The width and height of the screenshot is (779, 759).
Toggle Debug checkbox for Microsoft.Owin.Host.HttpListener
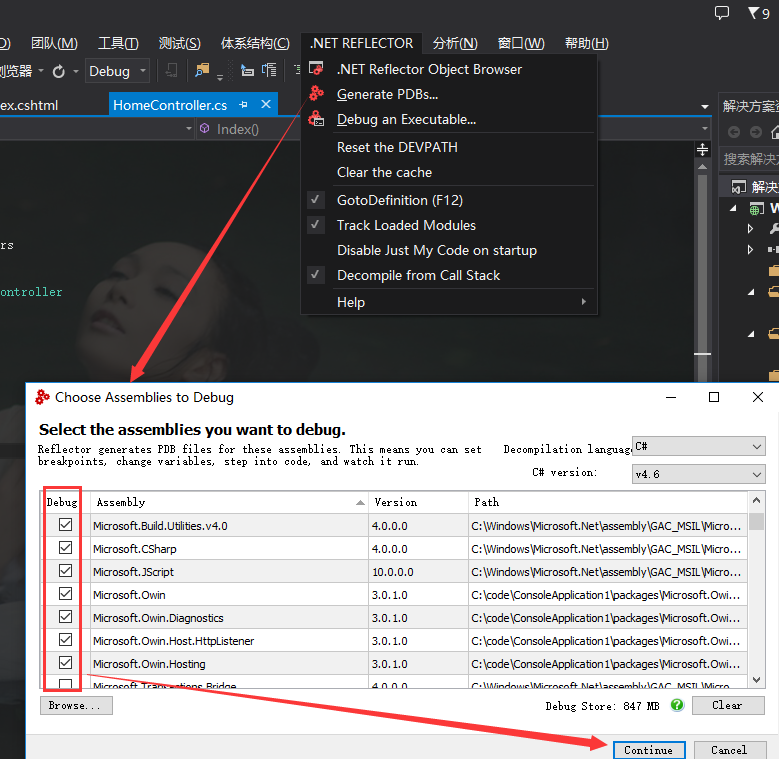(x=65, y=639)
